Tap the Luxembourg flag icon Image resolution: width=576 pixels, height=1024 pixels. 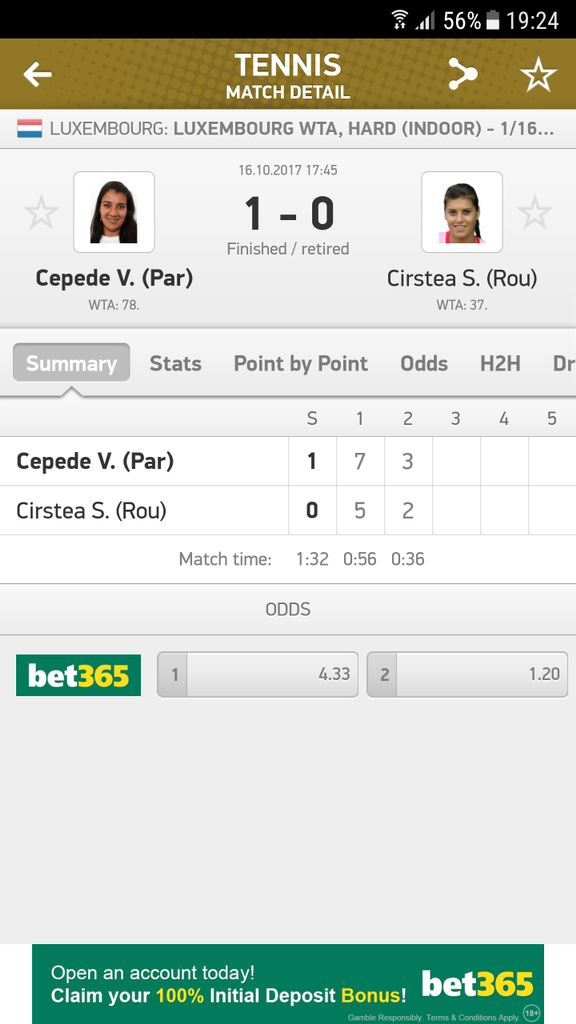pos(30,128)
